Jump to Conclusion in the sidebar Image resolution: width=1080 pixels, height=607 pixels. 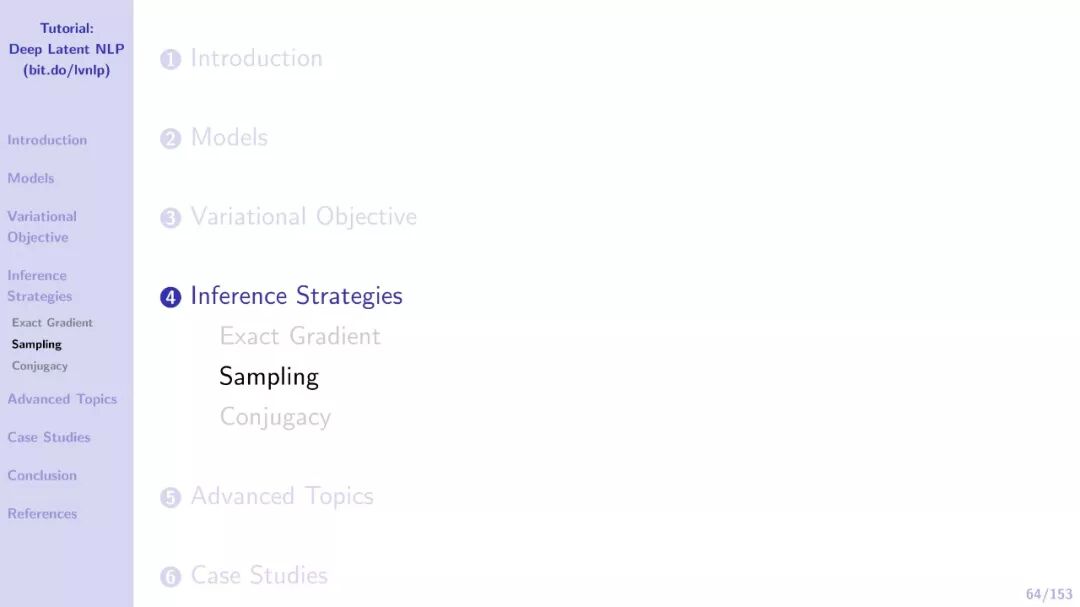tap(42, 475)
